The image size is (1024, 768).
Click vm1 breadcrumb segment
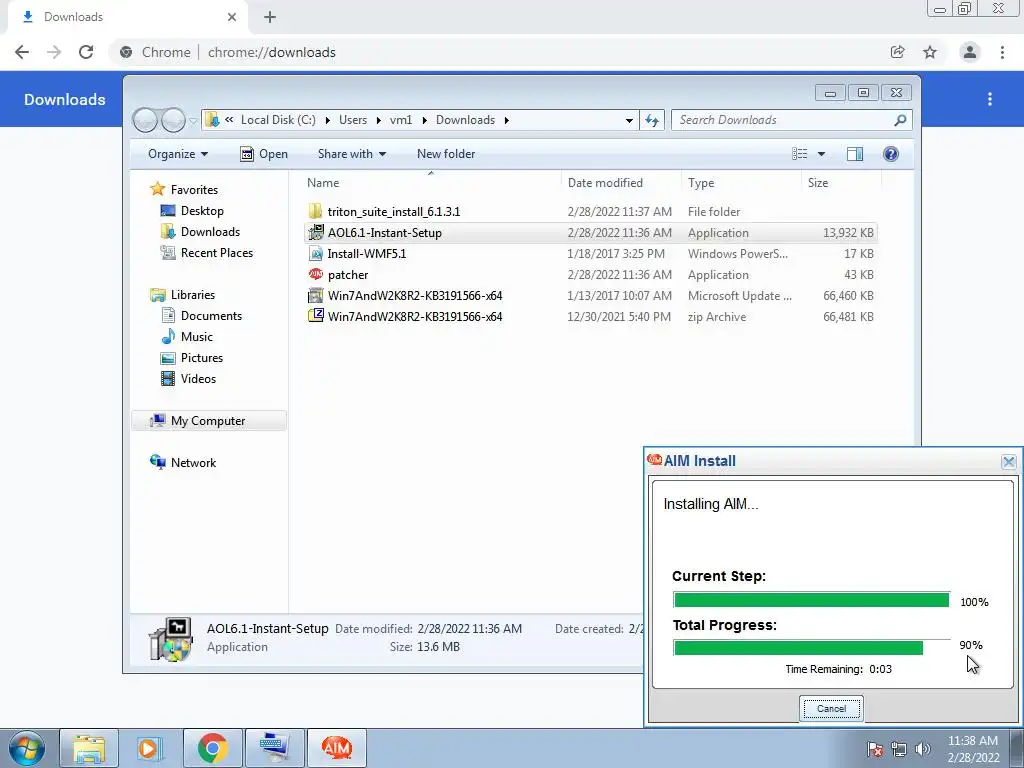[x=401, y=120]
